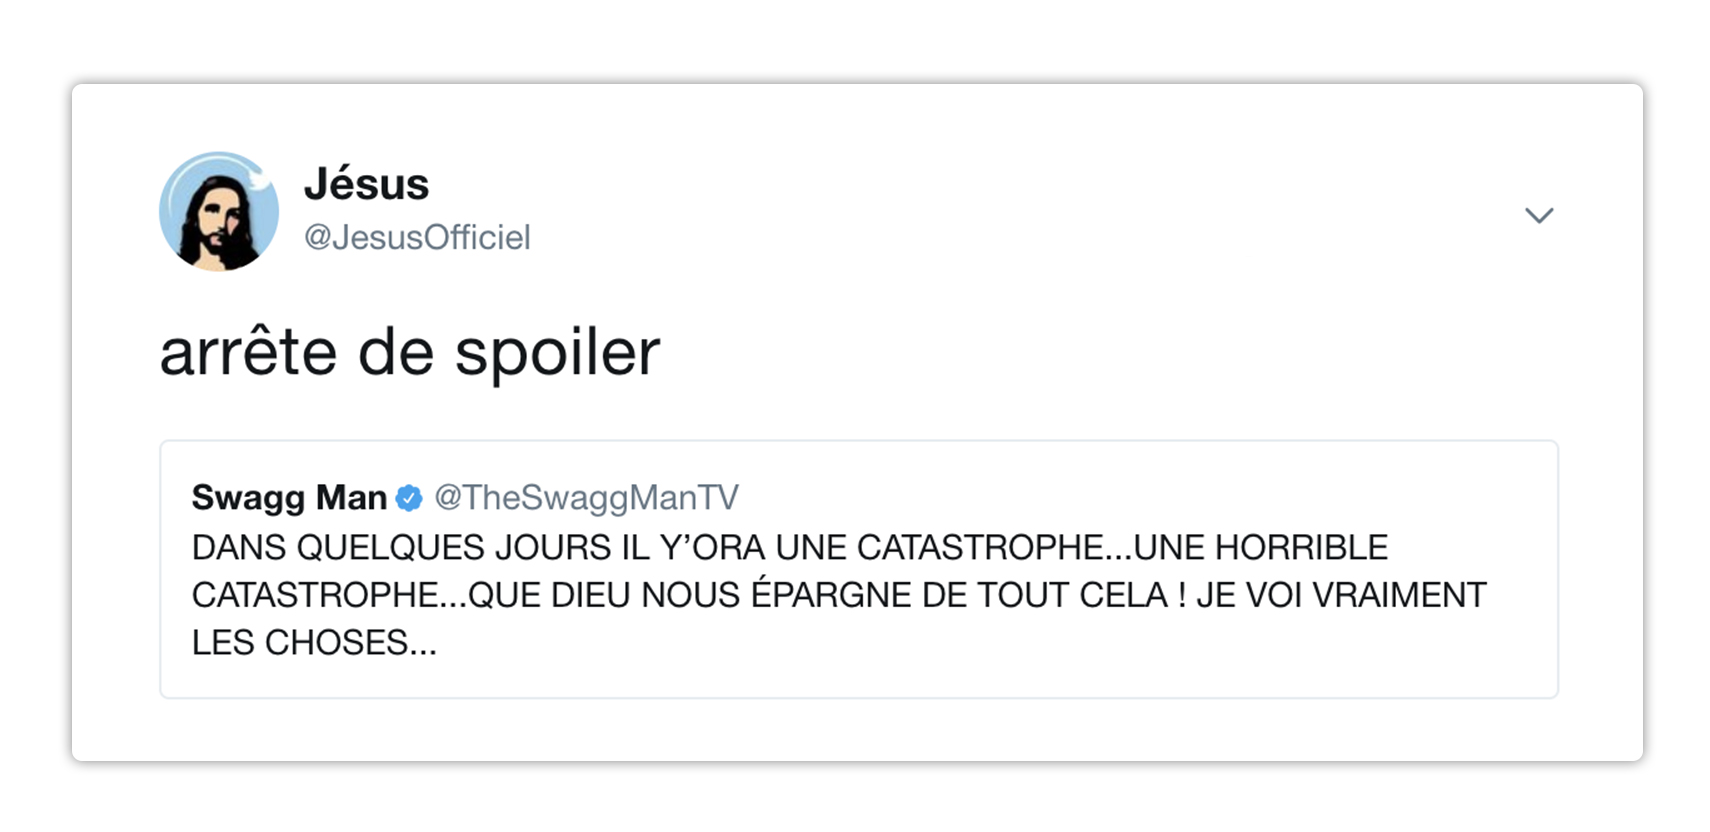Click "JE VOI VRAIMENT" in the quote

coord(1340,595)
